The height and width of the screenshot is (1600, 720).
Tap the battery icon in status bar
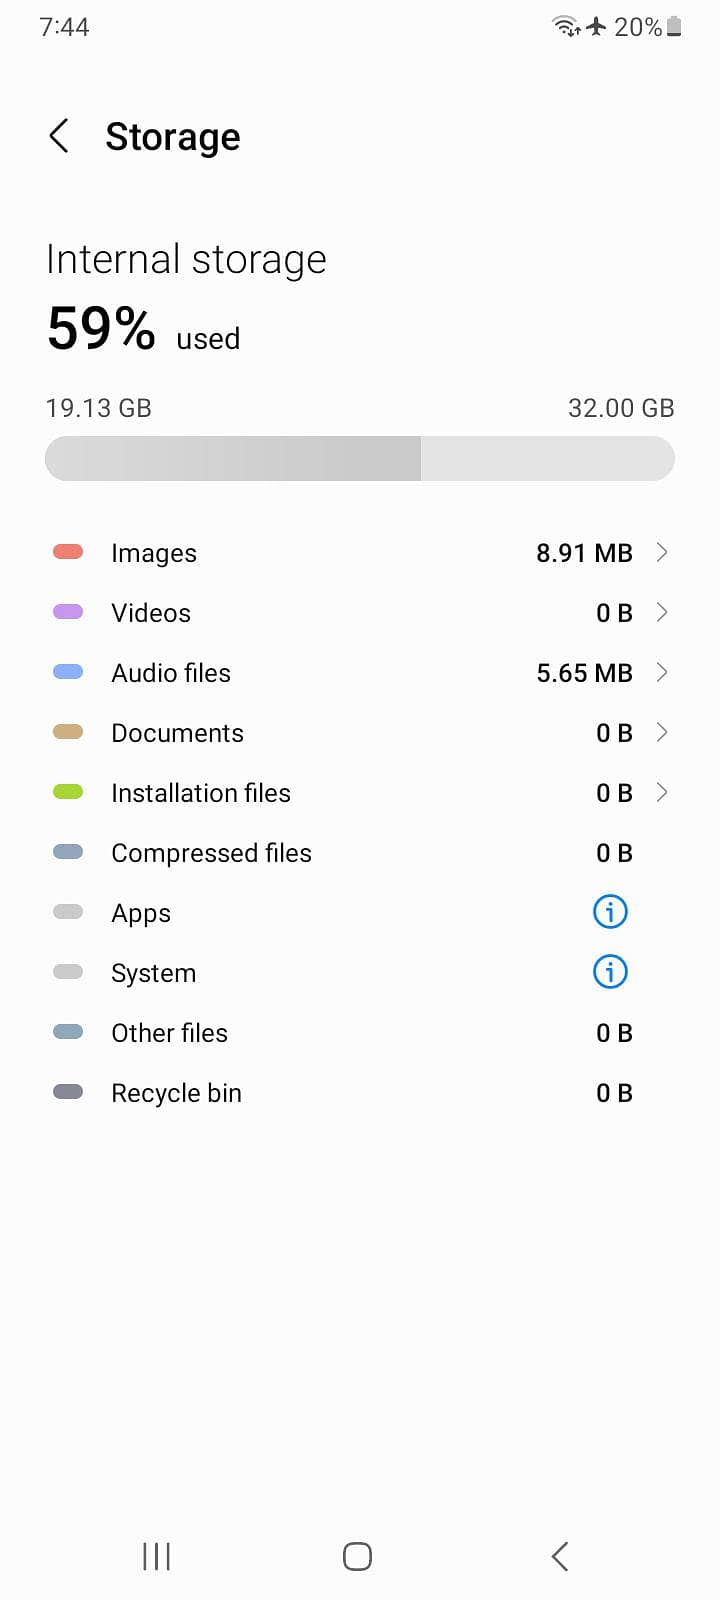pyautogui.click(x=675, y=27)
